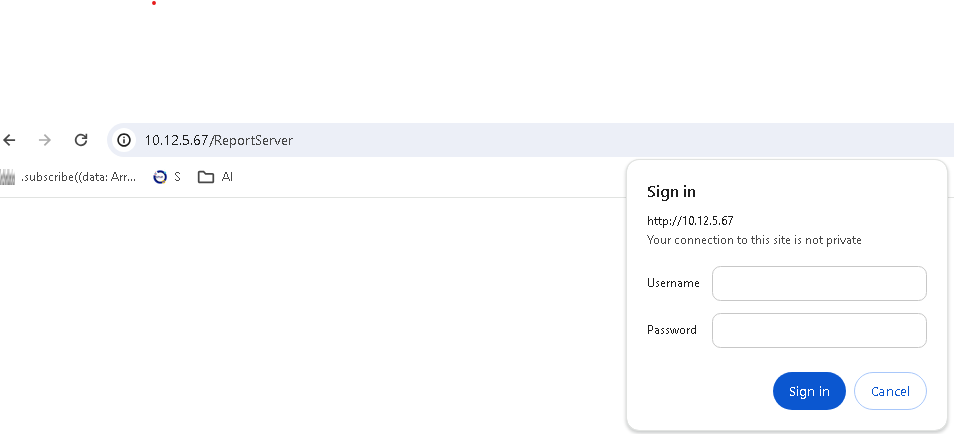Click the connection not private warning text

point(754,240)
